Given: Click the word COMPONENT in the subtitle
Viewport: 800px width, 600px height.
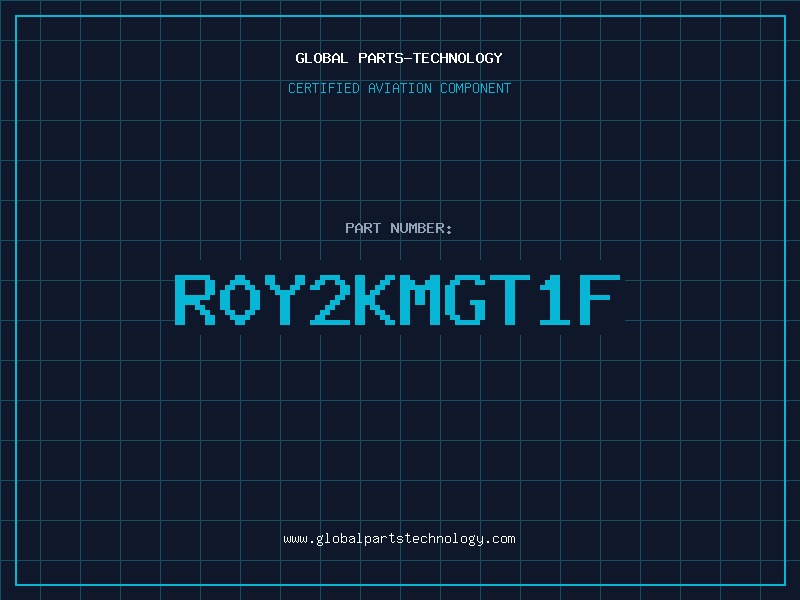Looking at the screenshot, I should coord(475,88).
